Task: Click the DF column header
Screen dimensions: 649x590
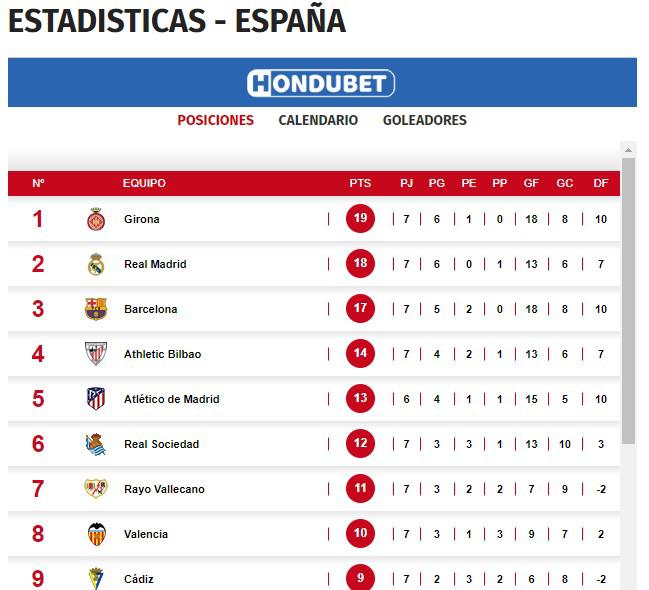Action: 601,183
